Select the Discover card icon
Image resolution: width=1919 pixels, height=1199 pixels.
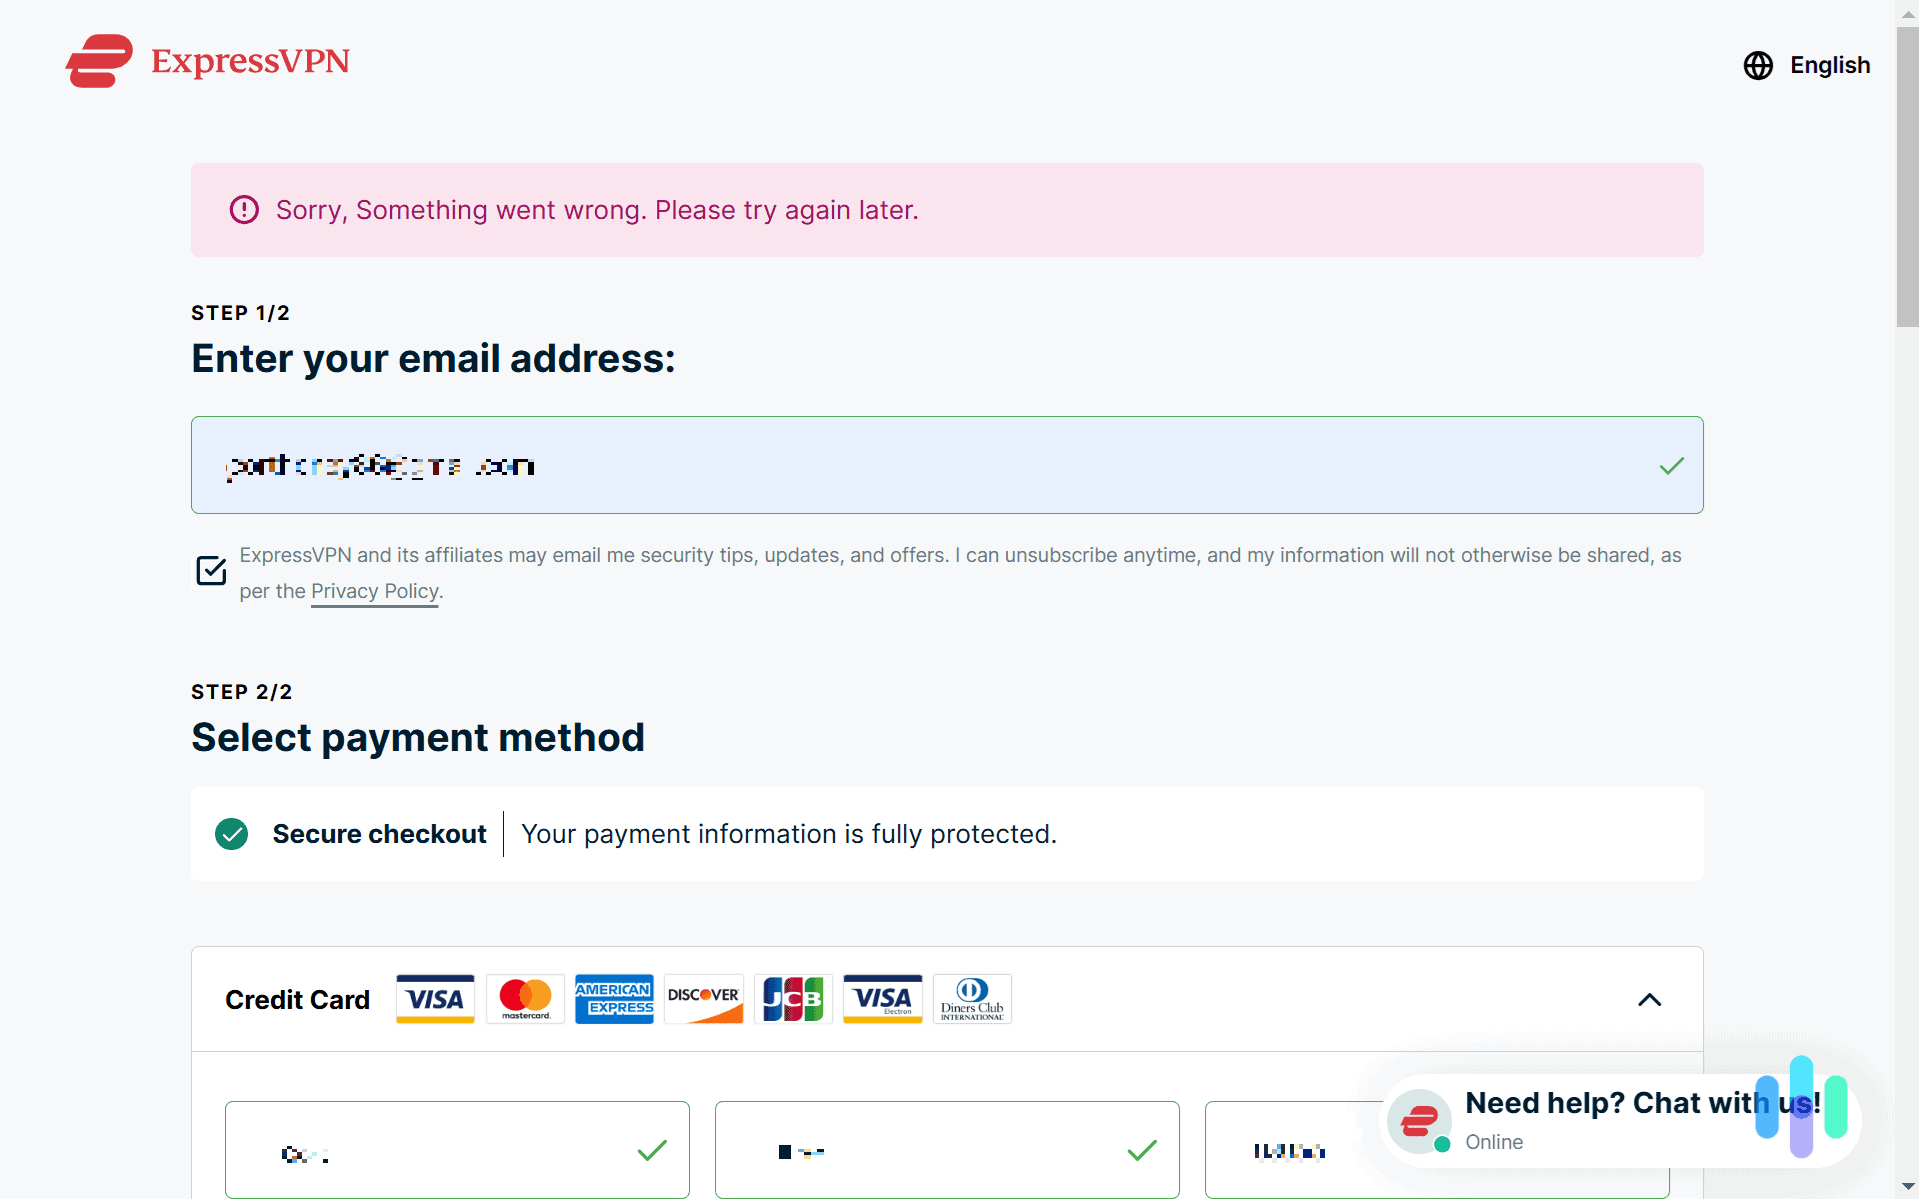coord(704,998)
